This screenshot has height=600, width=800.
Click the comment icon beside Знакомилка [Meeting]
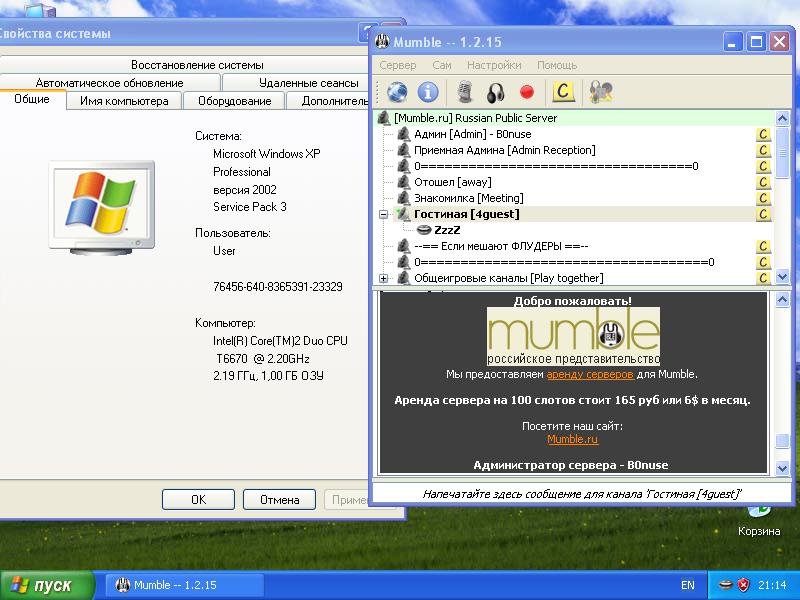pos(763,198)
